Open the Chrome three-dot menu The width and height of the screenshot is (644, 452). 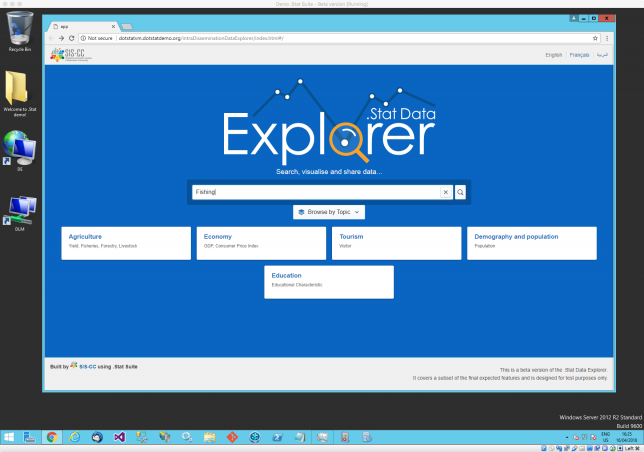tap(607, 38)
